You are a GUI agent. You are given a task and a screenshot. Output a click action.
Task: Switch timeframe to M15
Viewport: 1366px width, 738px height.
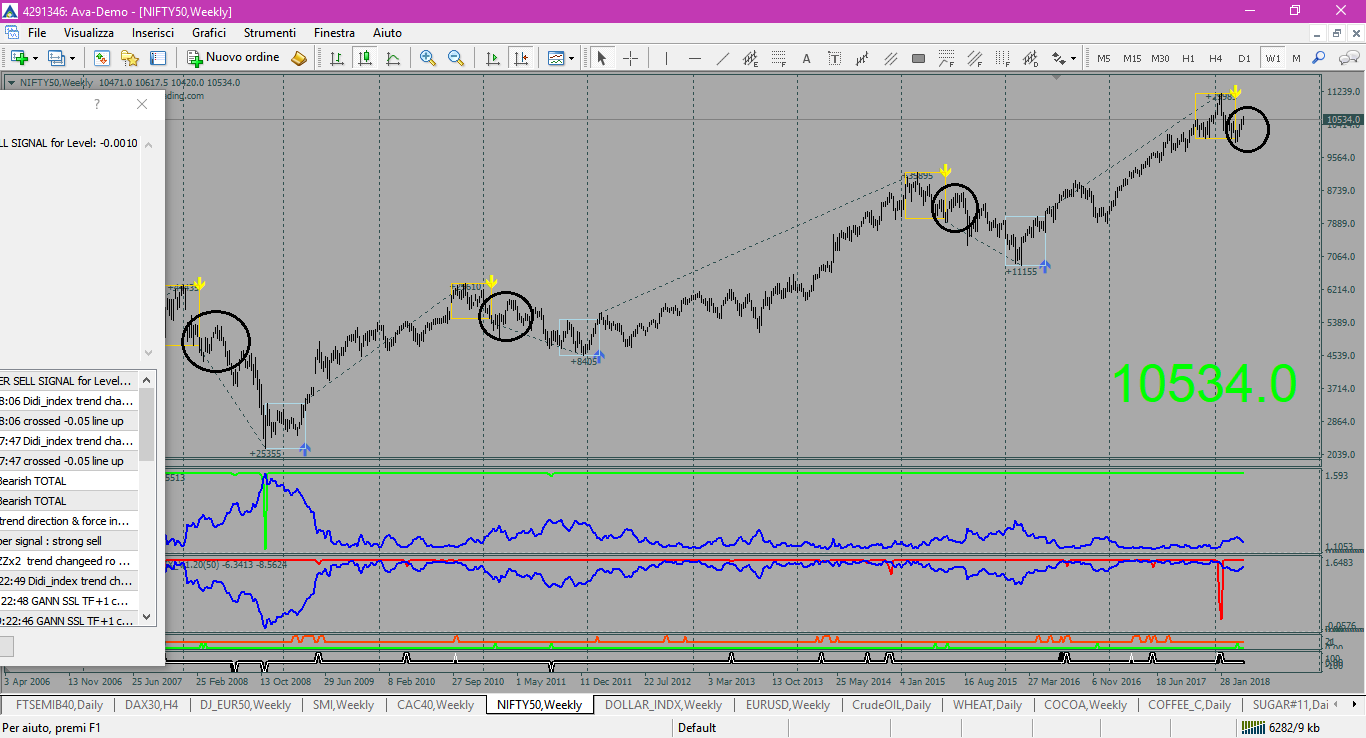[x=1132, y=58]
